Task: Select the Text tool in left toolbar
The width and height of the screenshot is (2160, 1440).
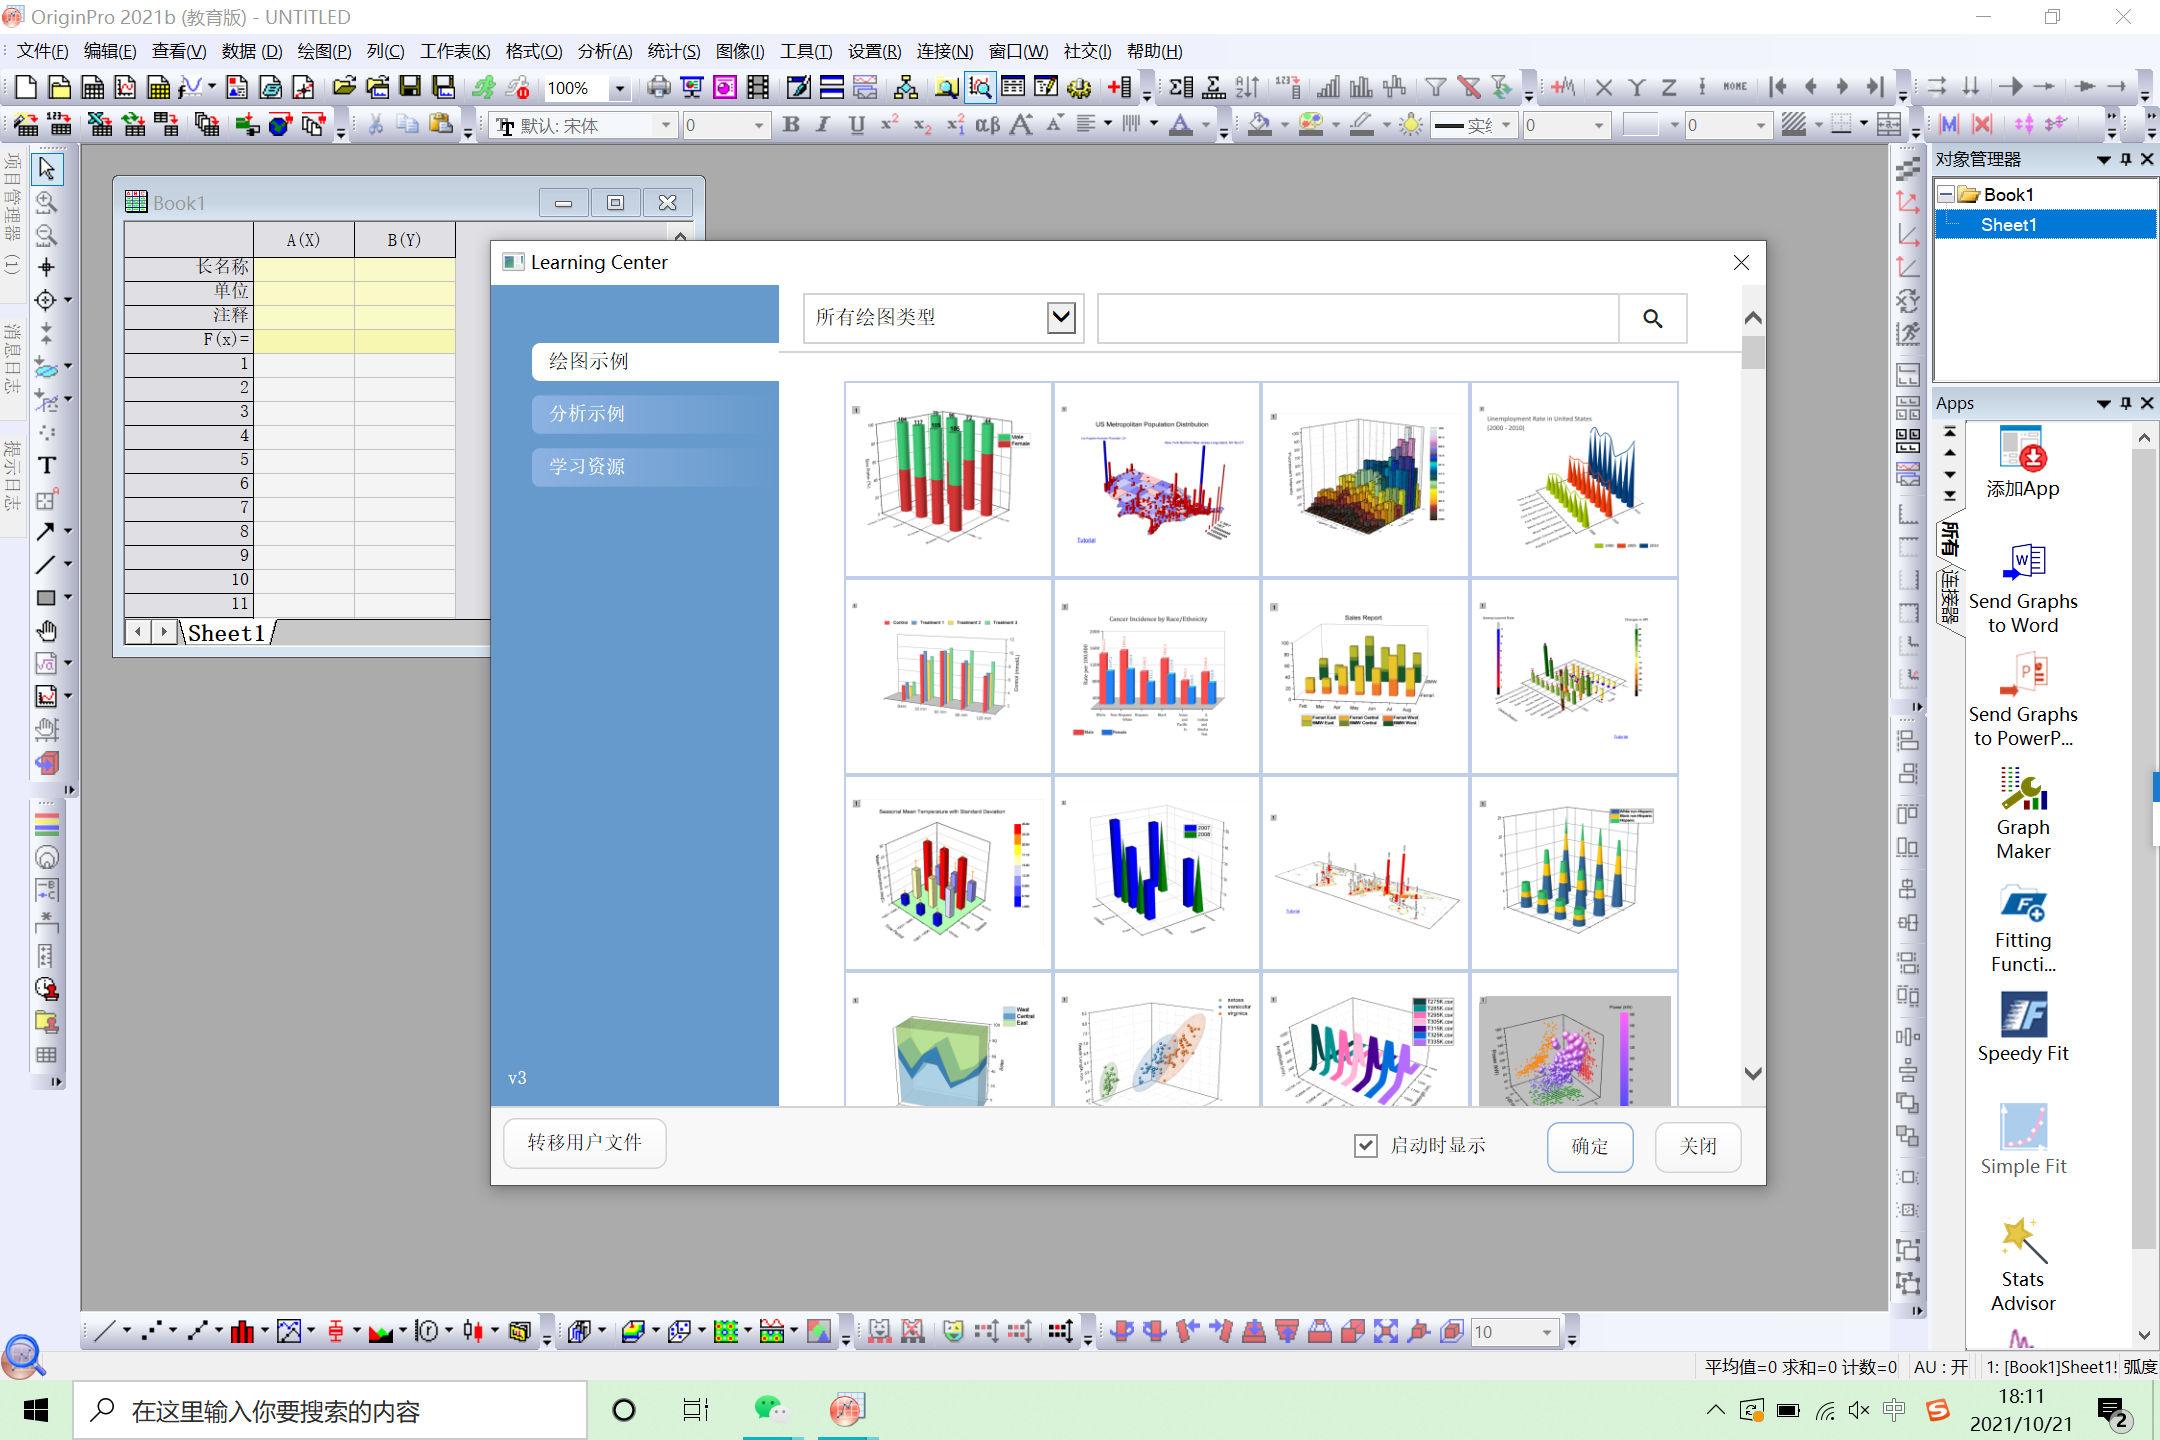Action: tap(46, 466)
